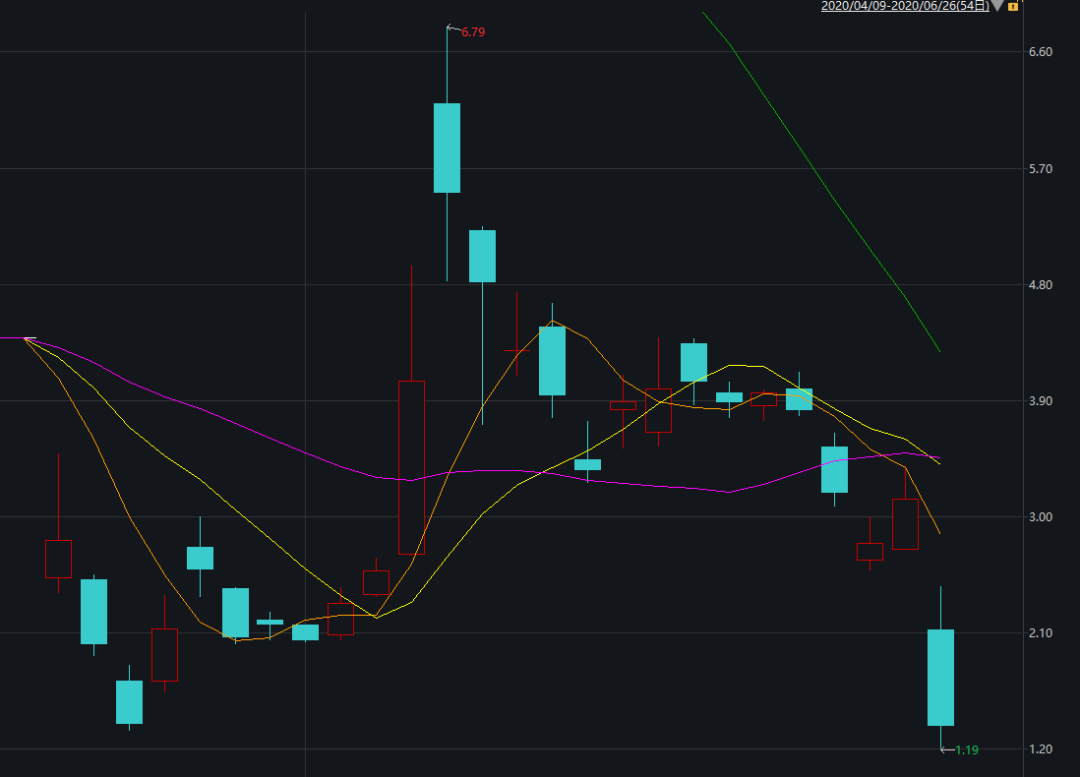Click the magenta moving average line

pyautogui.click(x=200, y=410)
